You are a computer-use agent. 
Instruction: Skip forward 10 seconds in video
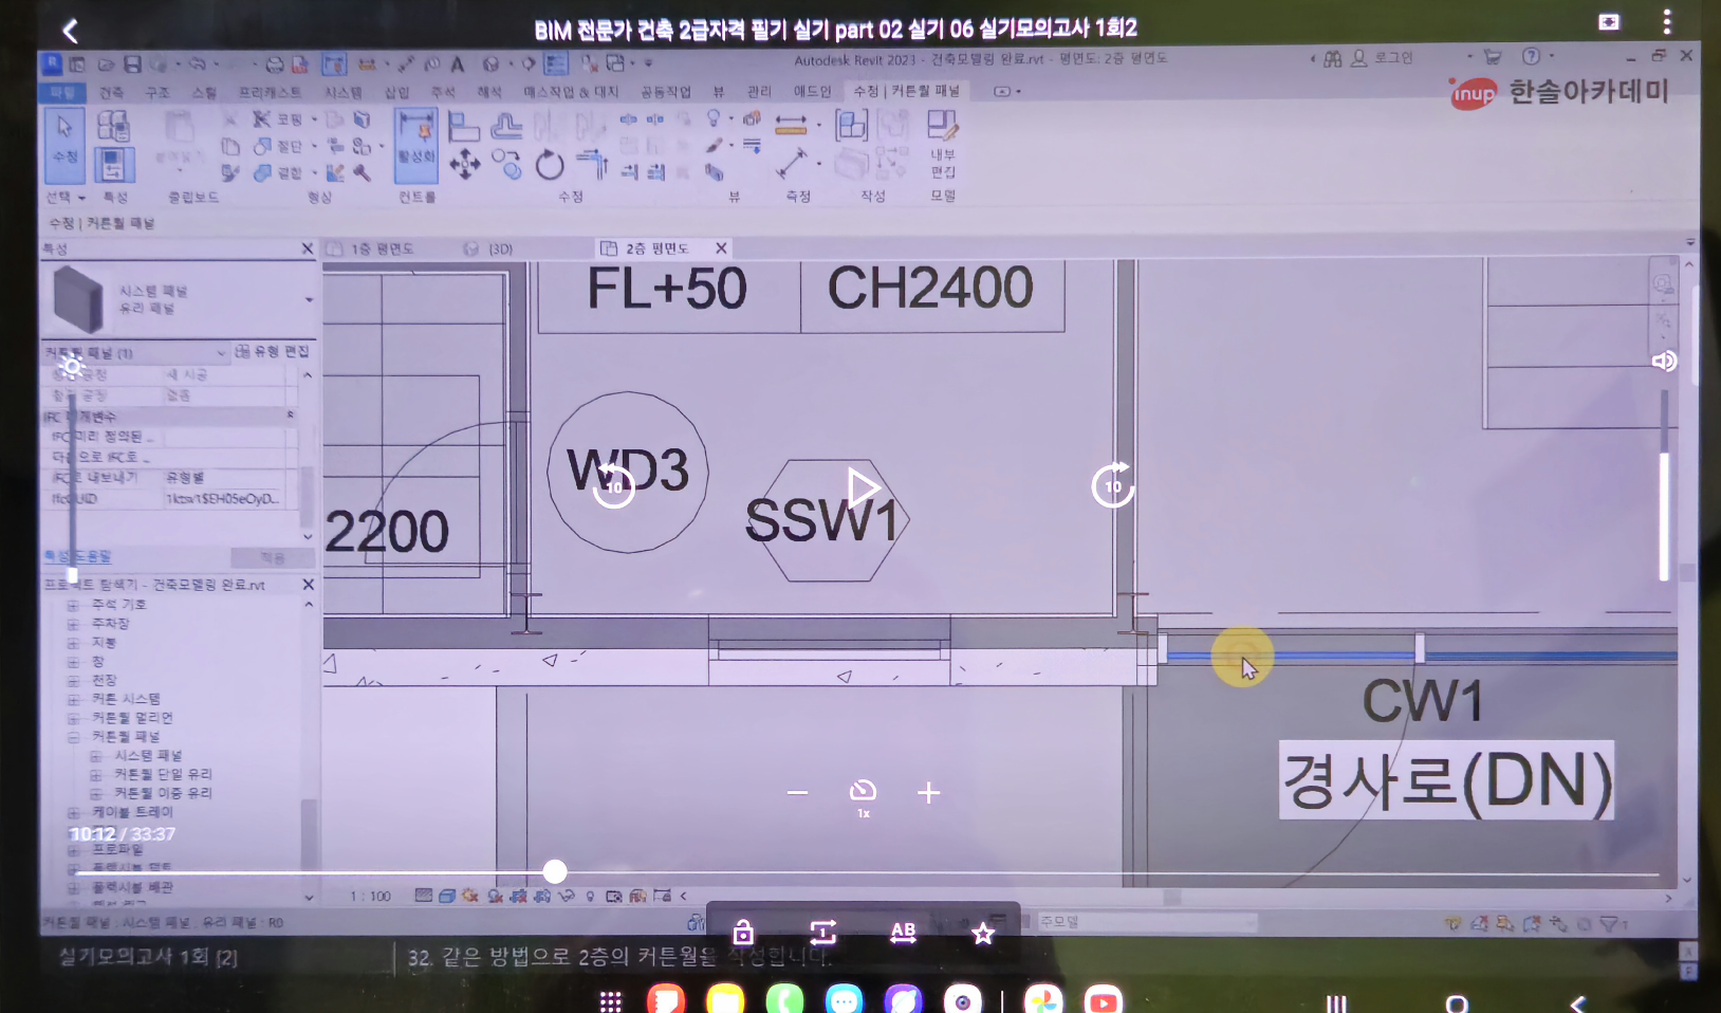click(x=1112, y=487)
